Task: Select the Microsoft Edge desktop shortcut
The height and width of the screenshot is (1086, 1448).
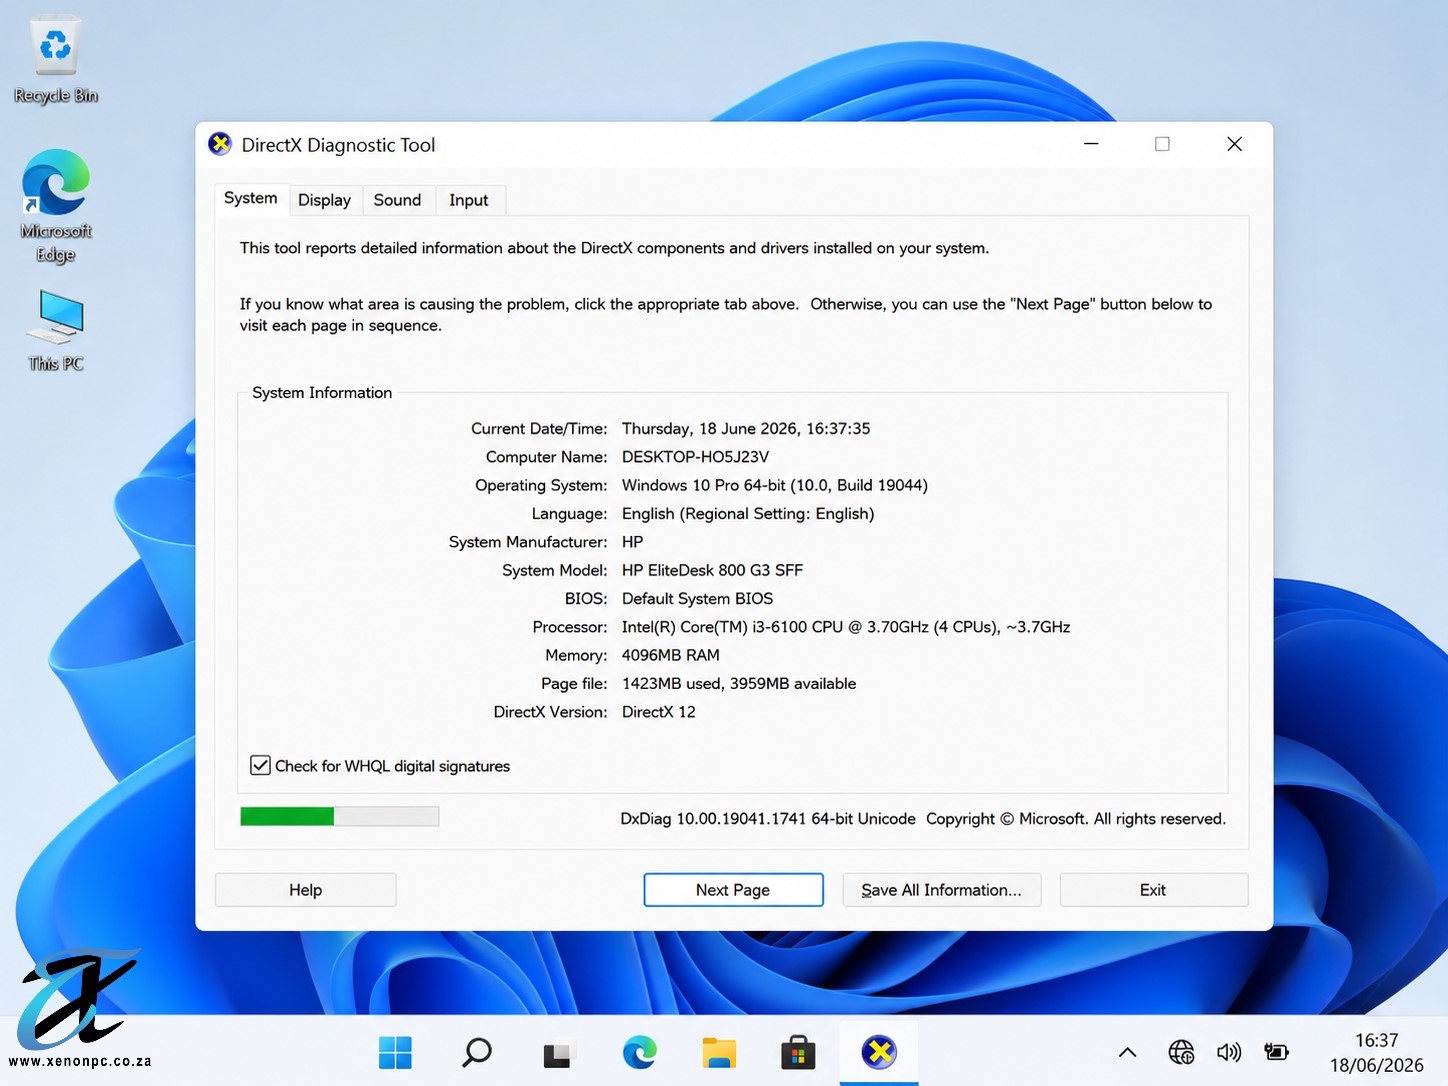Action: pyautogui.click(x=56, y=206)
